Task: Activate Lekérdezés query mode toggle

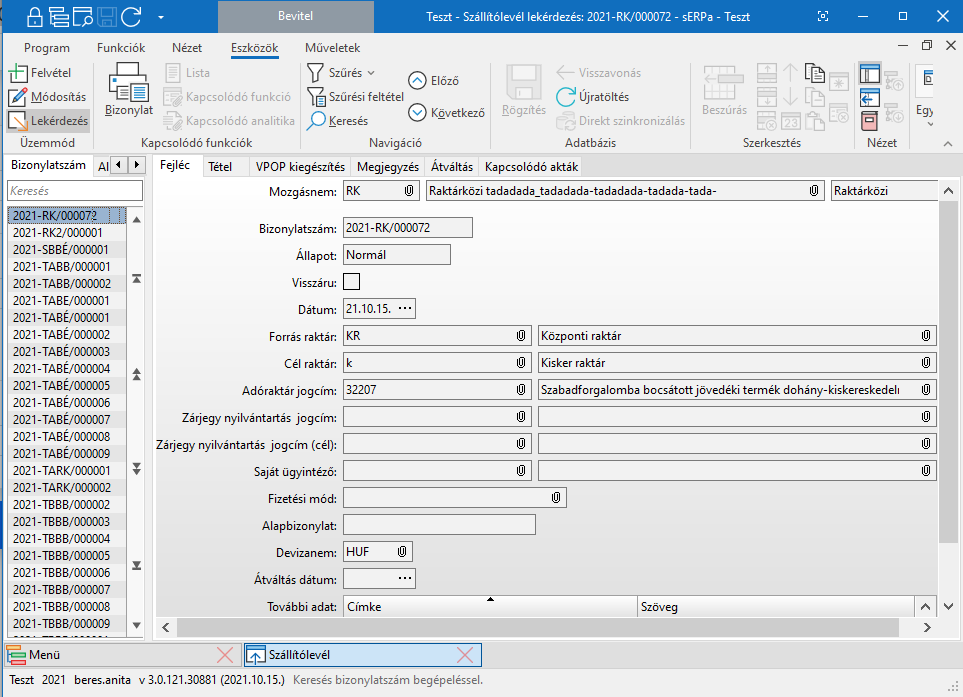Action: click(x=47, y=121)
